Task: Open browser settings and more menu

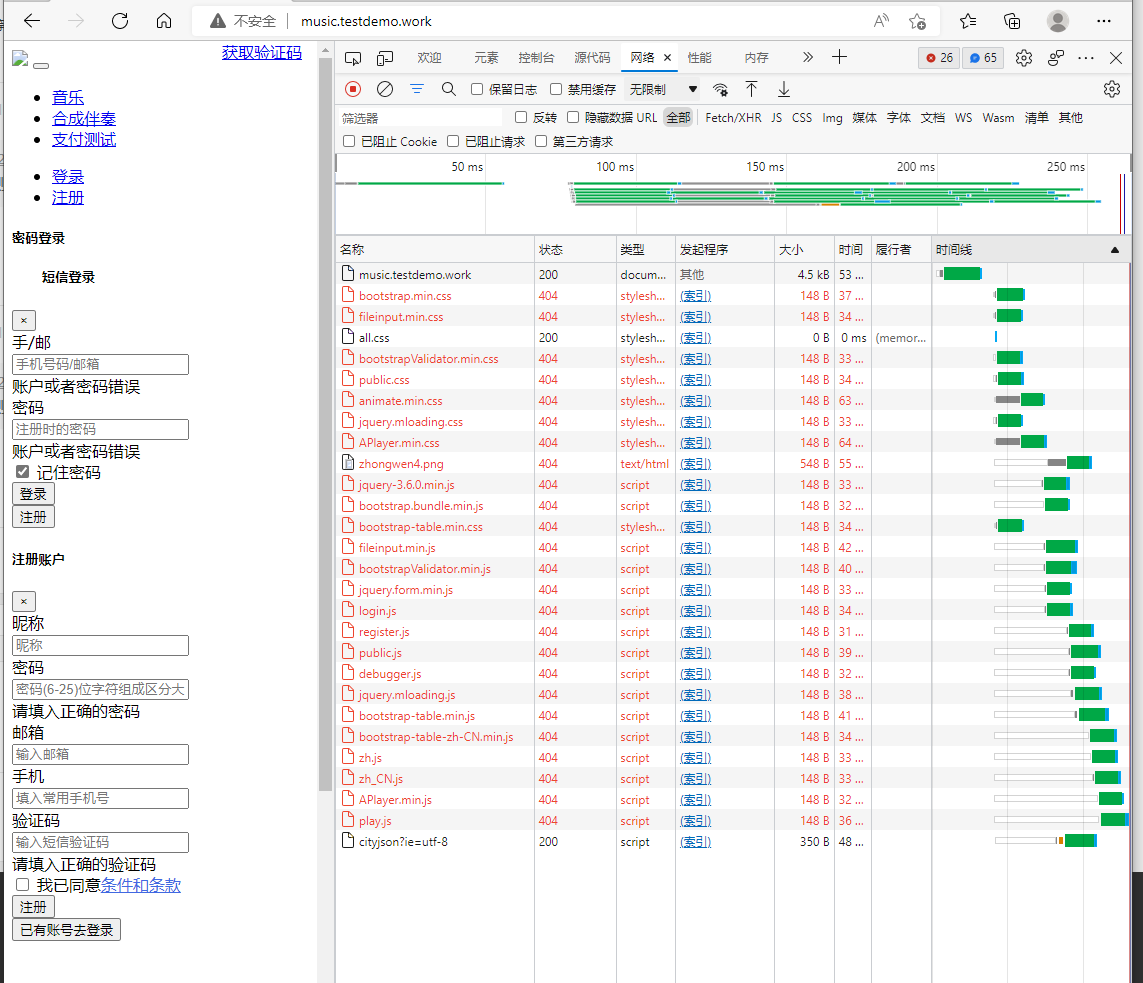Action: tap(1104, 21)
